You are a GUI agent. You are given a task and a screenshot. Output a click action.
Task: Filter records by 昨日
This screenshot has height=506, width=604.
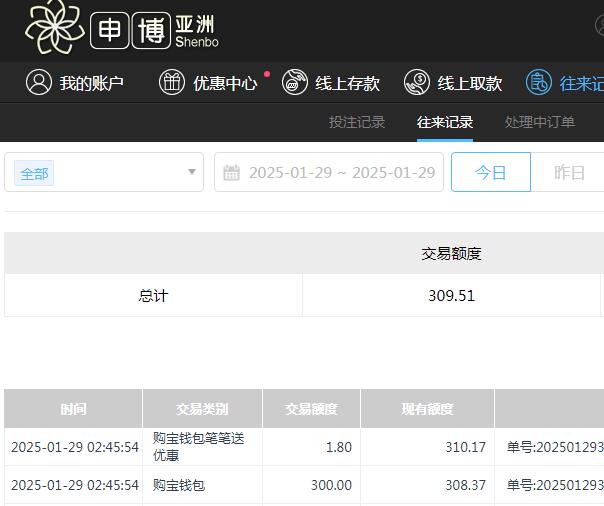tap(569, 172)
